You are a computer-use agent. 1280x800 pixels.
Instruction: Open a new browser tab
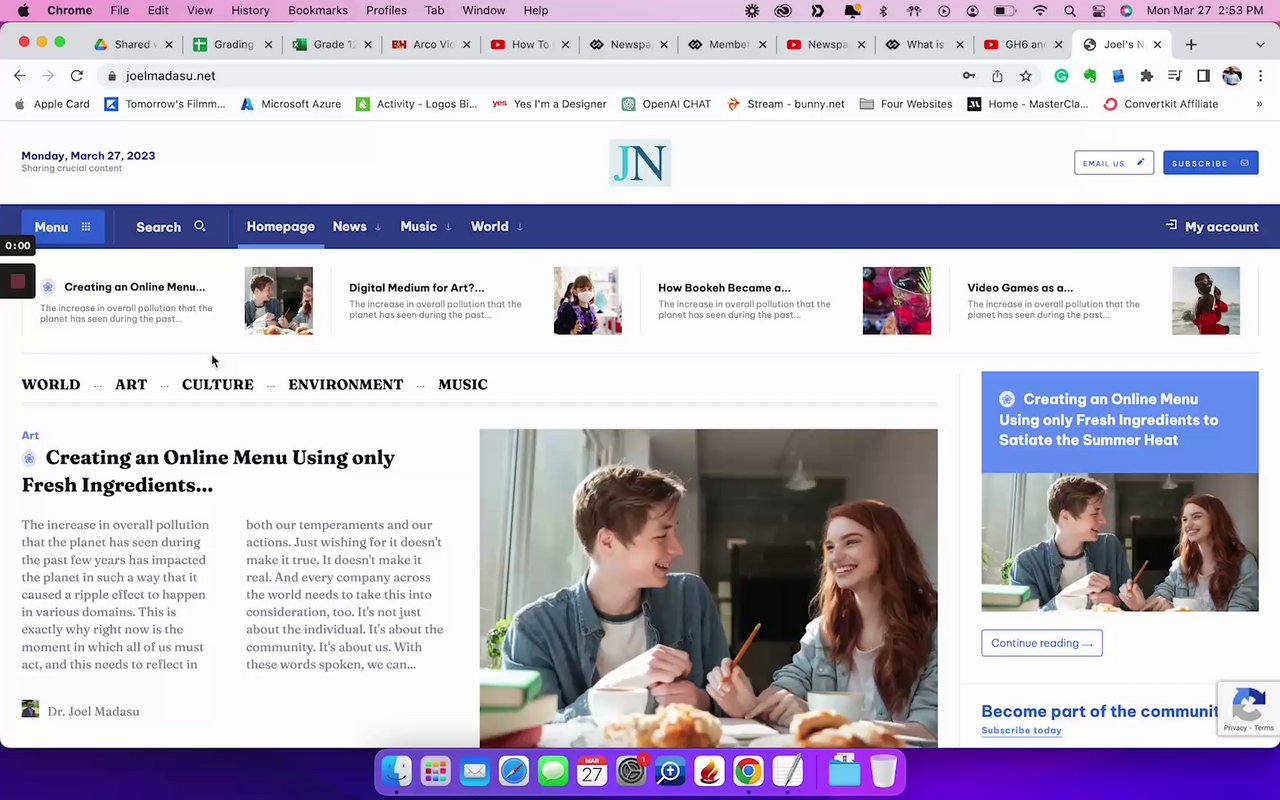(x=1191, y=44)
